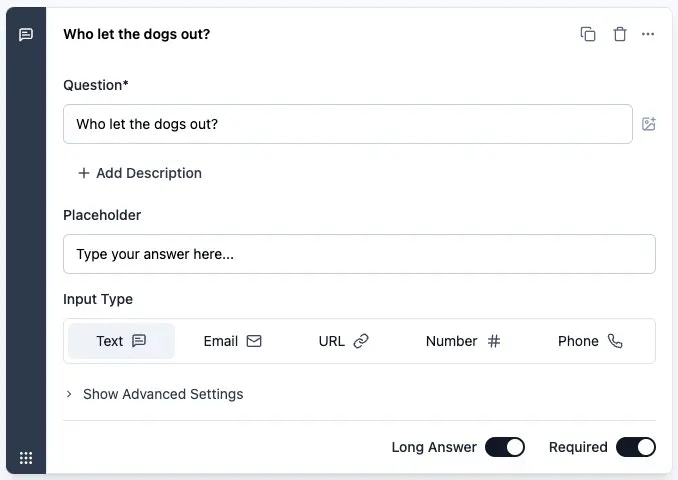Select the Email input type
Screen dimensions: 678x480
pyautogui.click(x=233, y=341)
